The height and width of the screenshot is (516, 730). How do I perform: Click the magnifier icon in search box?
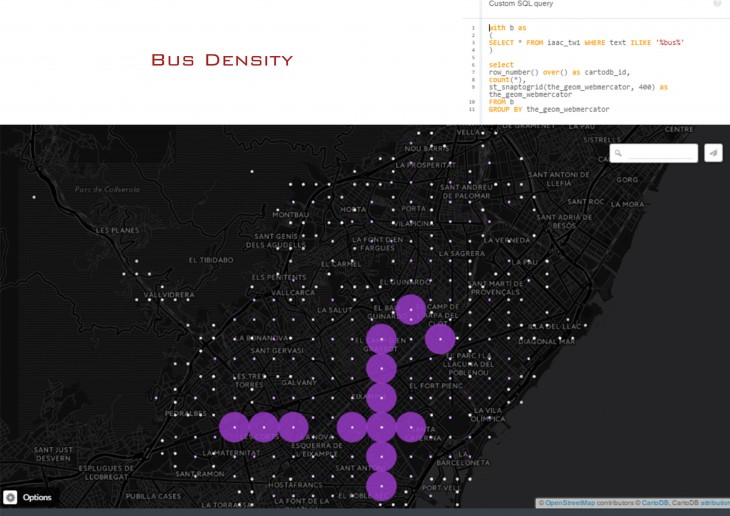tap(620, 153)
